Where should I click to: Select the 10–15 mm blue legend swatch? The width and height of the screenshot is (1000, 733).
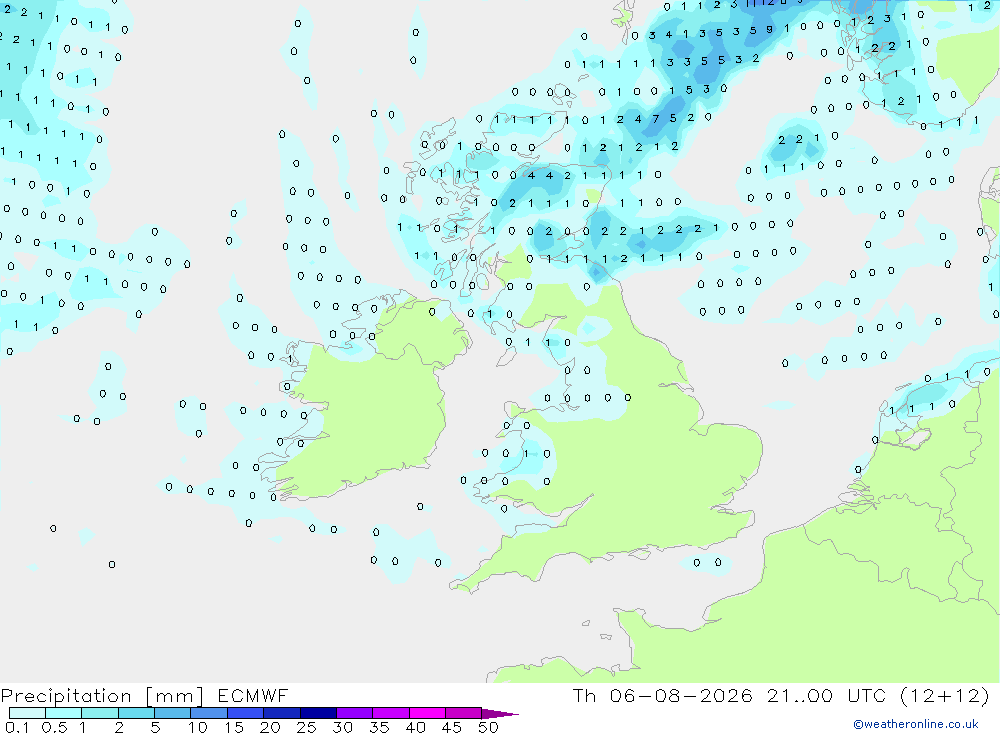tap(209, 713)
